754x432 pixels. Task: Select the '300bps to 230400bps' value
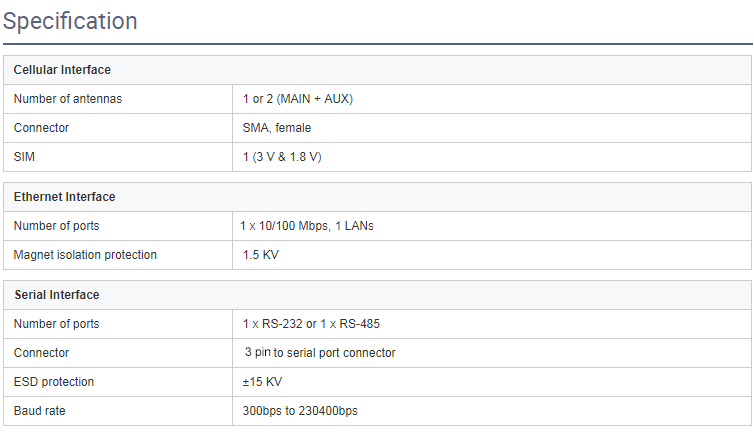[x=300, y=410]
